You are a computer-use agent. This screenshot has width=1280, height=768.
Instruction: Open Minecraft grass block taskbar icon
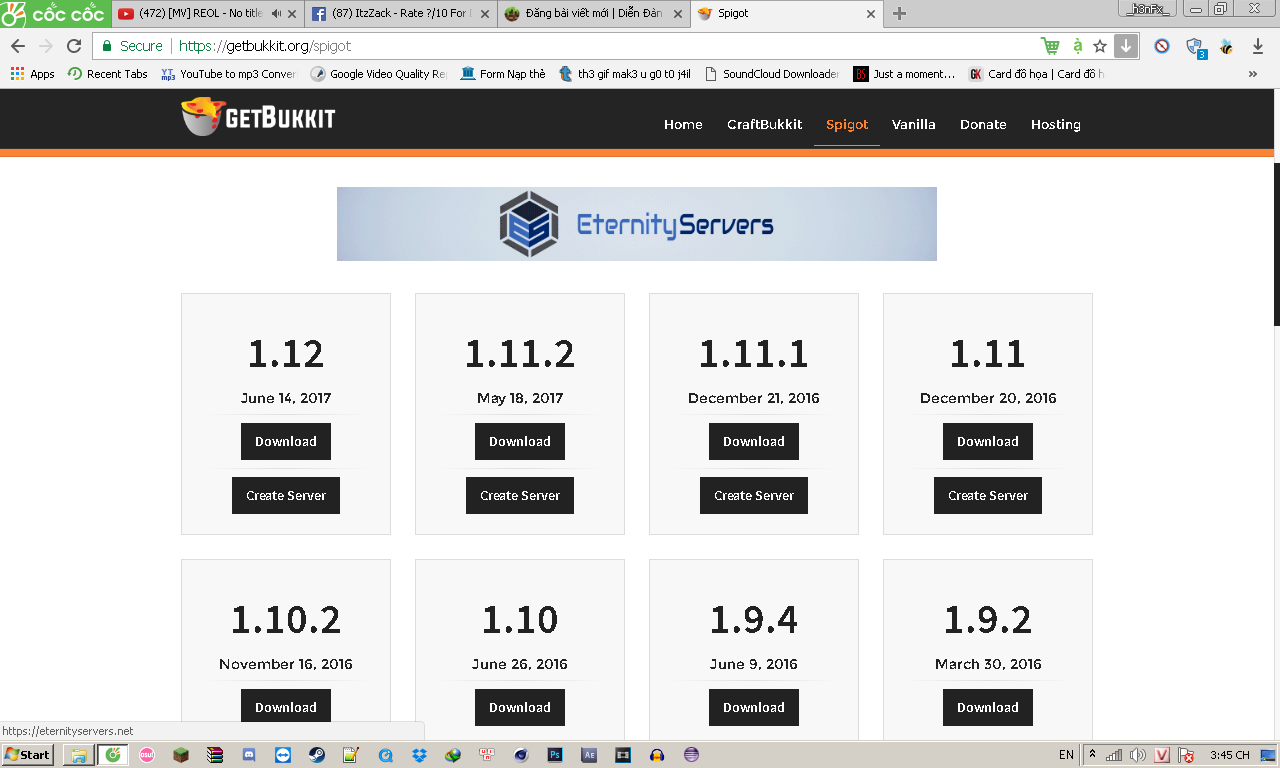[x=181, y=755]
